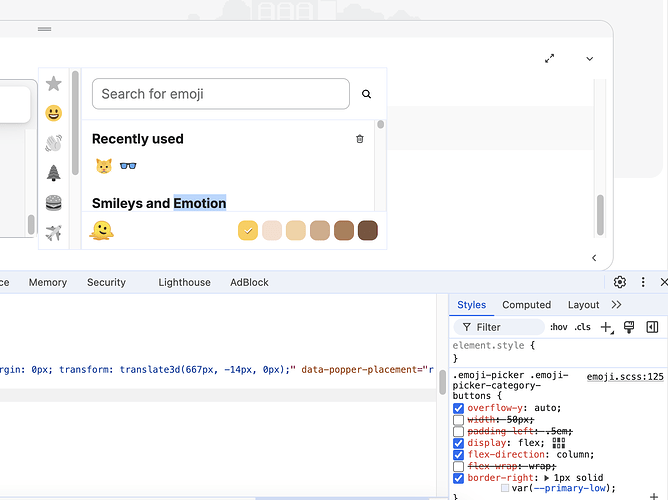Select medium-light skin tone swatch
This screenshot has height=500, width=668.
(x=296, y=230)
